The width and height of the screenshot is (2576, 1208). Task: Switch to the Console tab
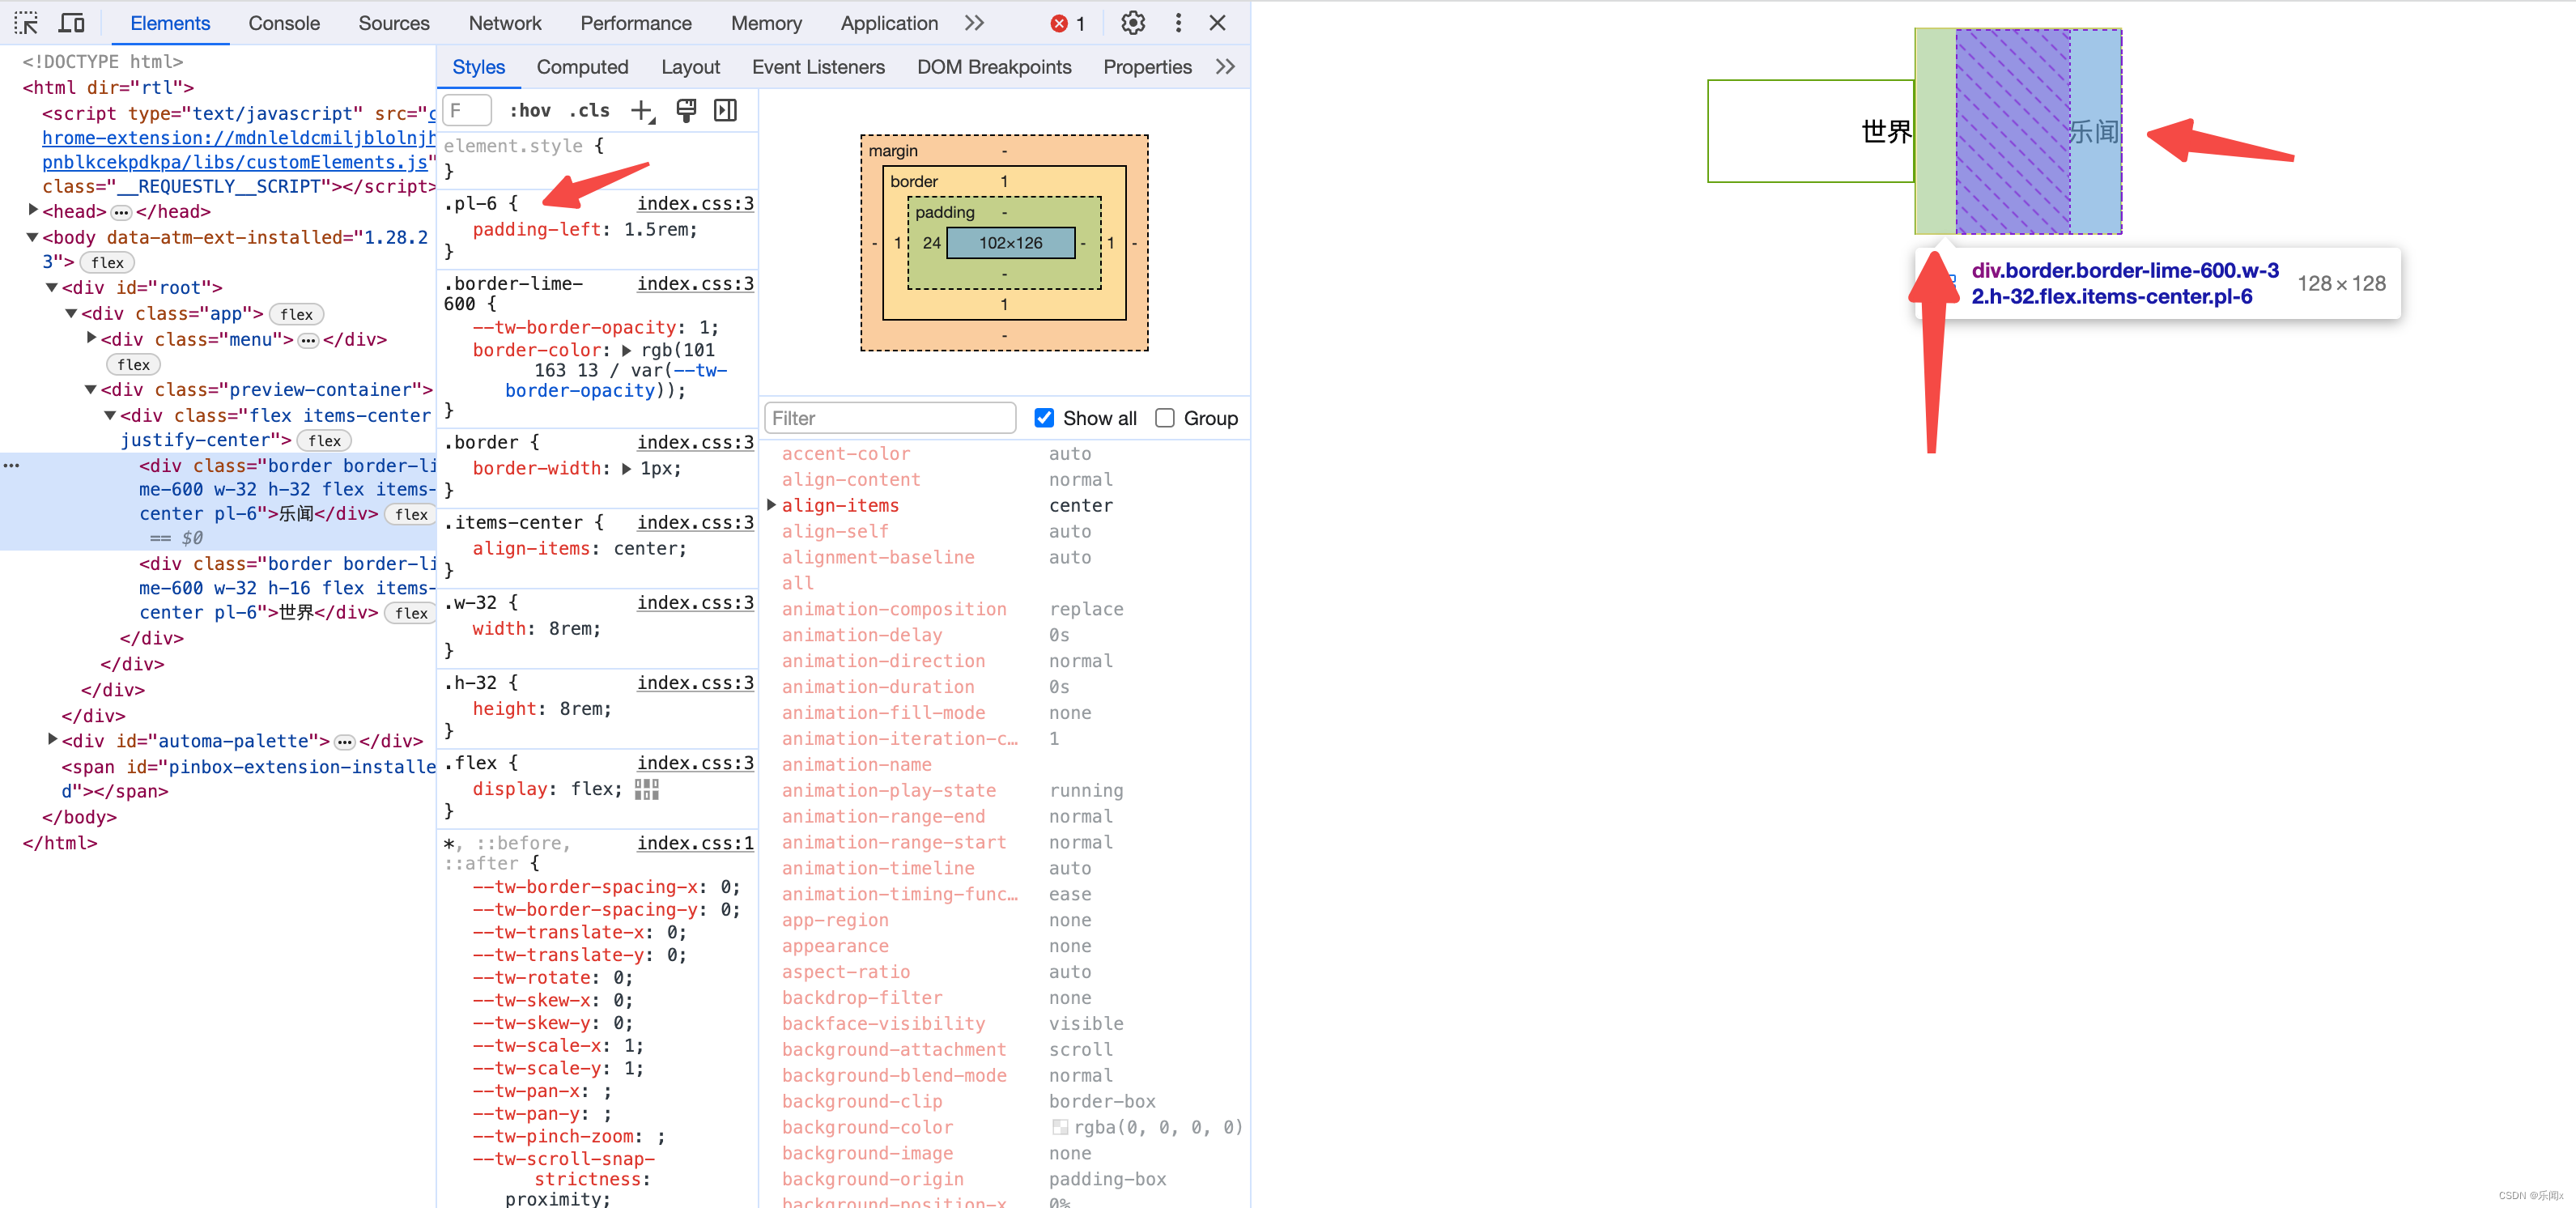pos(284,23)
